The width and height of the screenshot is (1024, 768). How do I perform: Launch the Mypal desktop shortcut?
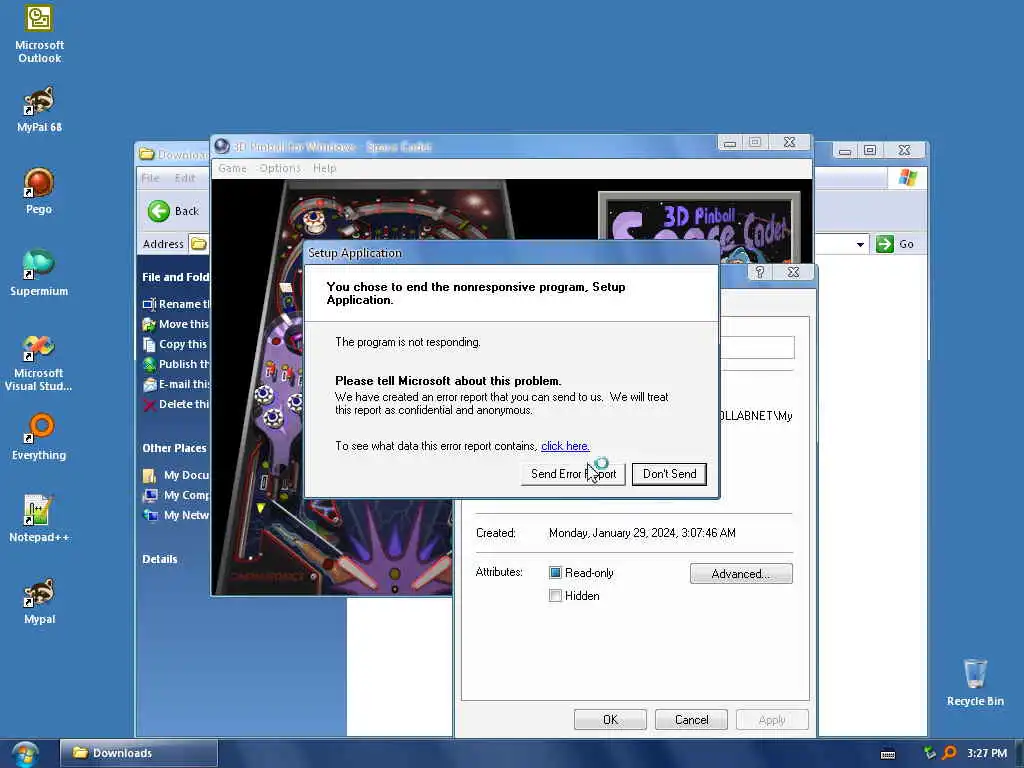tap(39, 601)
